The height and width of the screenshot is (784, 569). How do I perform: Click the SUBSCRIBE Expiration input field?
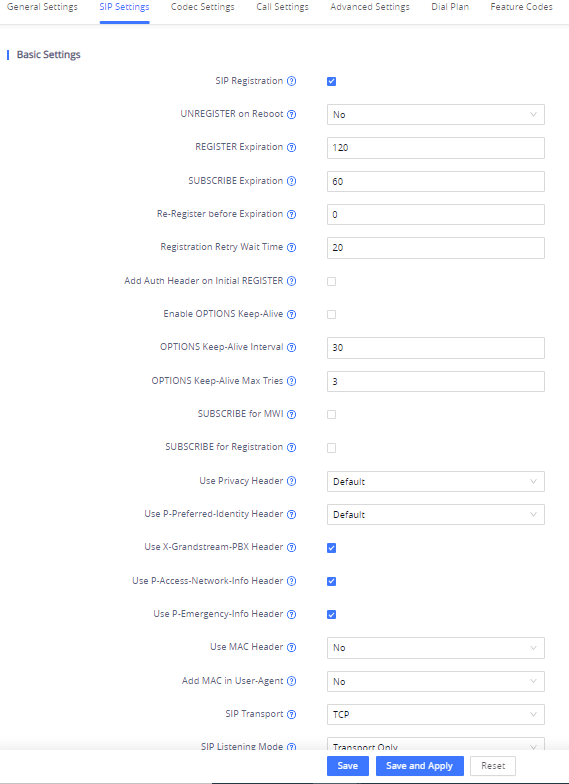pos(436,182)
